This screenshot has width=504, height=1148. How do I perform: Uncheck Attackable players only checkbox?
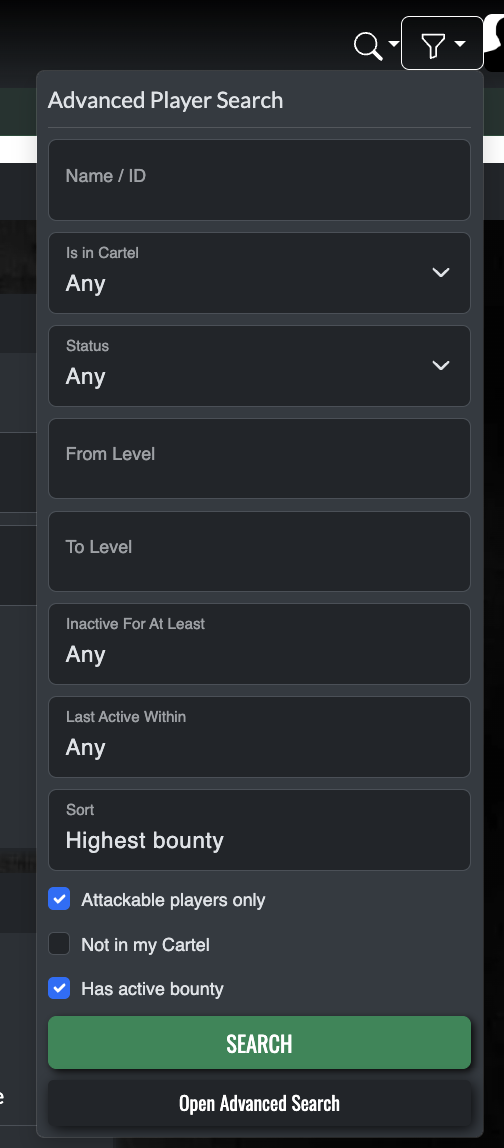tap(59, 899)
